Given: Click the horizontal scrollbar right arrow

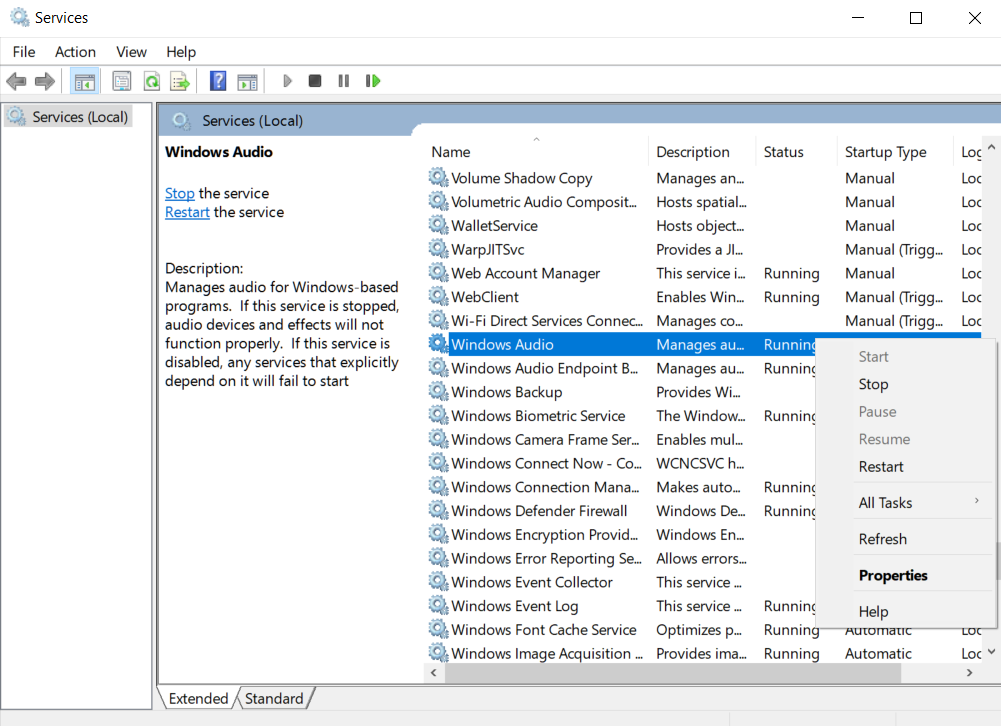Looking at the screenshot, I should point(969,674).
